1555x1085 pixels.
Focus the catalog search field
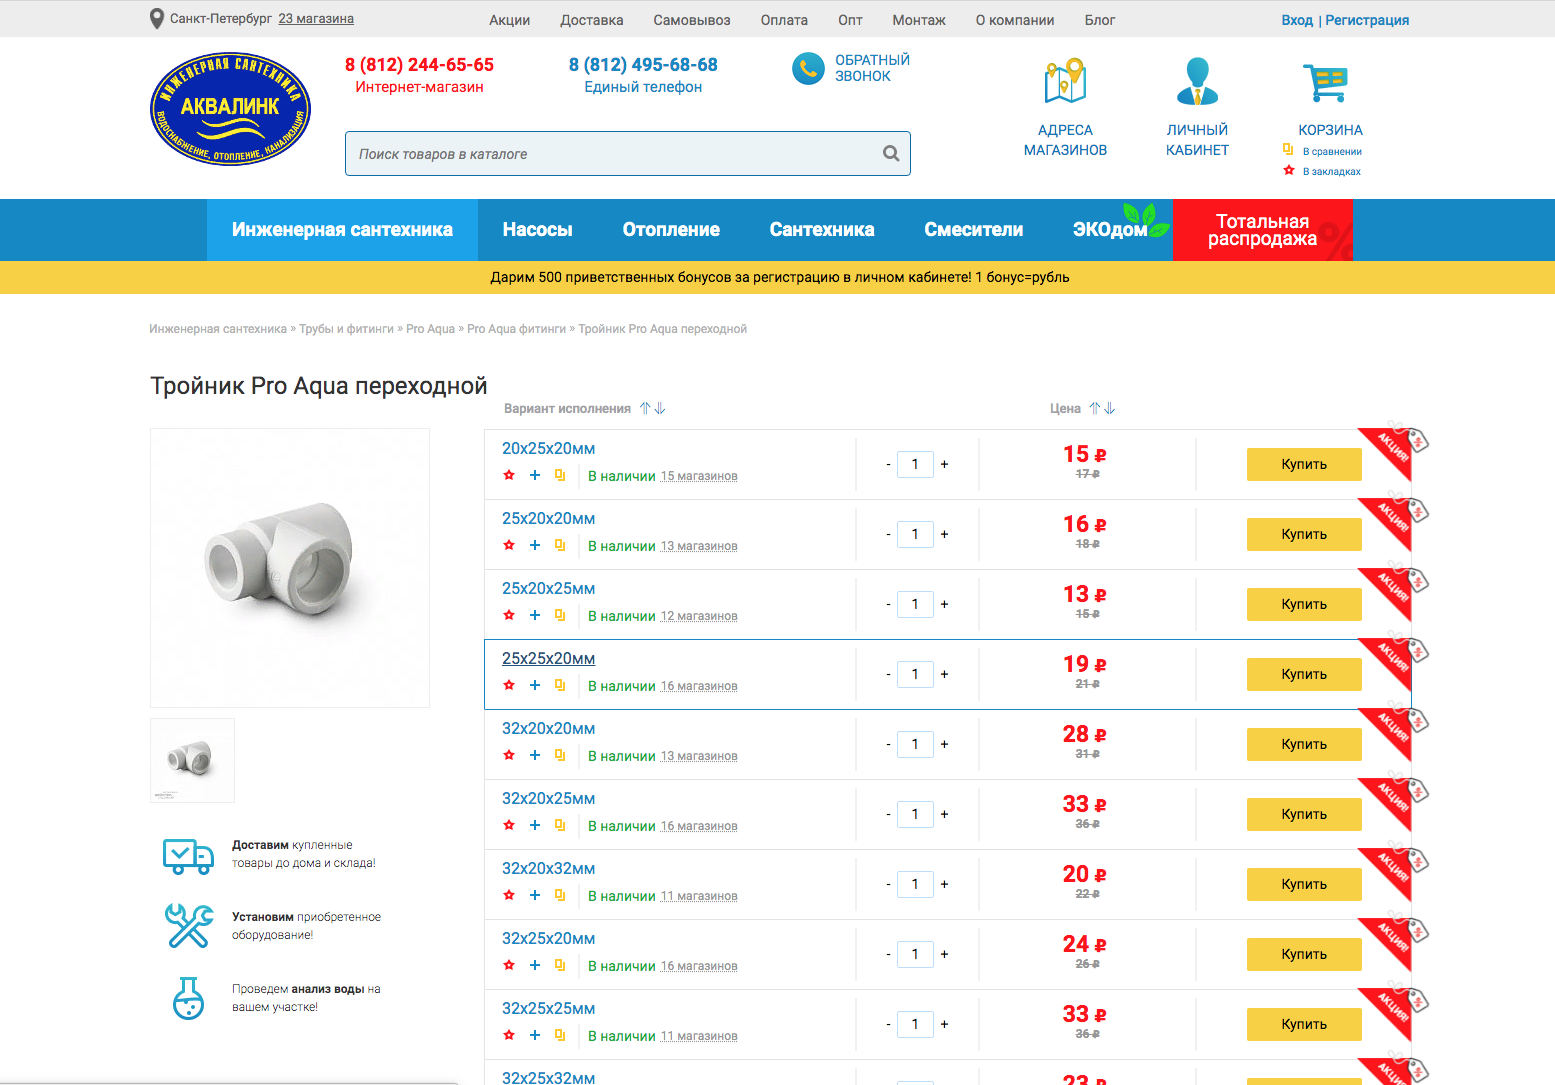point(628,154)
